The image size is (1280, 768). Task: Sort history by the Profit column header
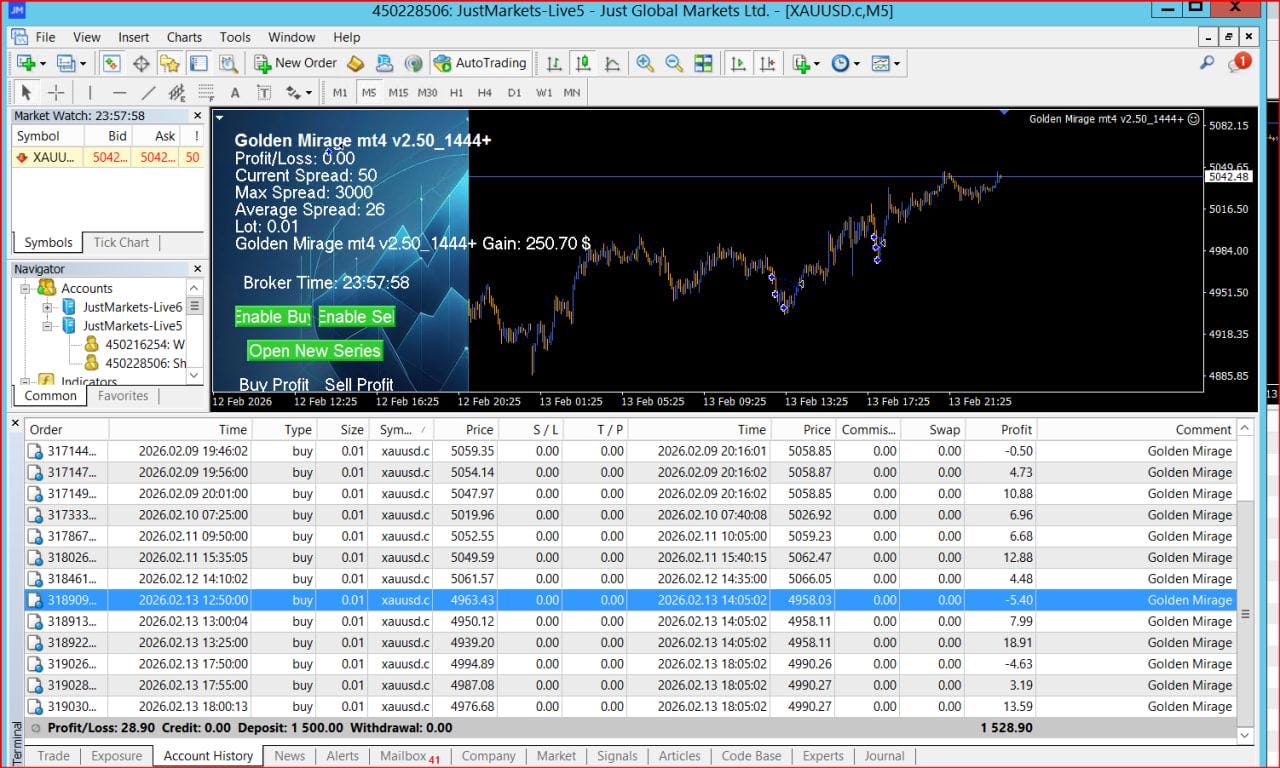[x=1000, y=429]
